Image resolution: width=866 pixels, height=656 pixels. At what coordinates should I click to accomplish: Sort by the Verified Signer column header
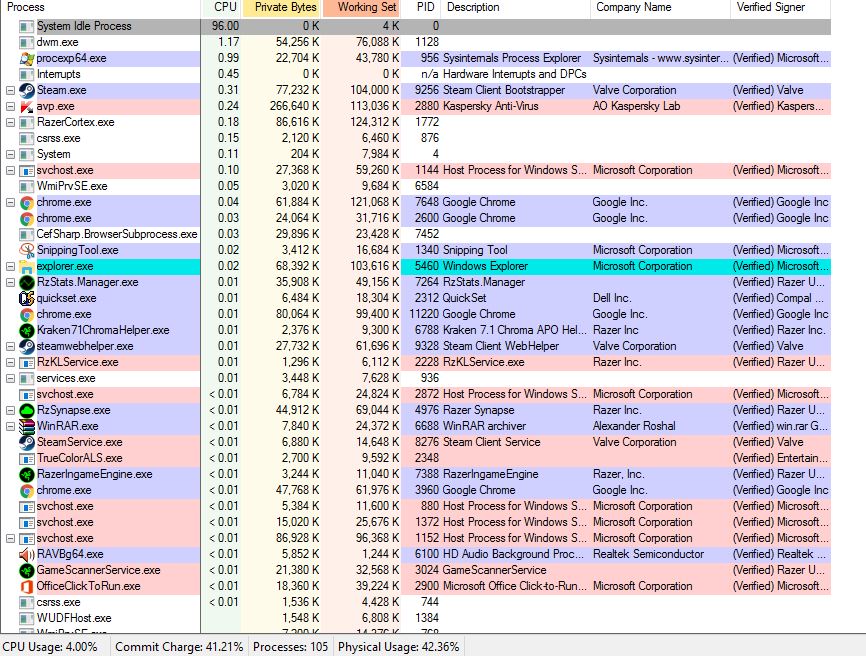781,8
